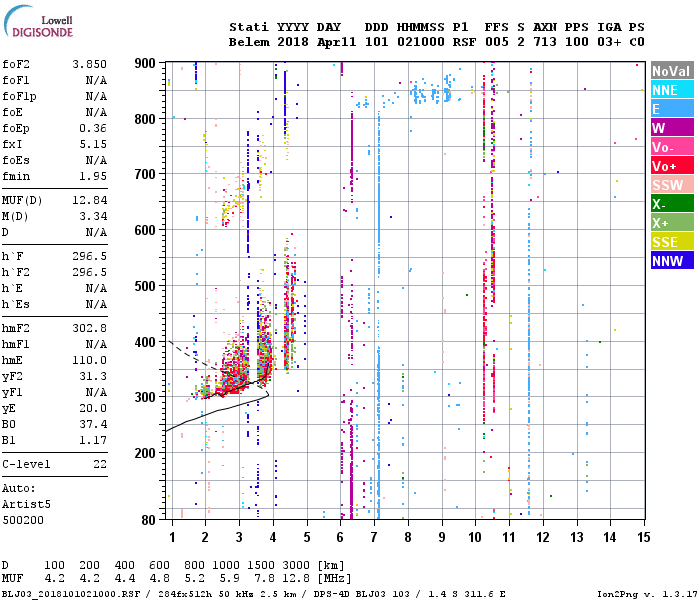Click the 4 MHz frequency axis label
The height and width of the screenshot is (600, 700).
[x=273, y=537]
